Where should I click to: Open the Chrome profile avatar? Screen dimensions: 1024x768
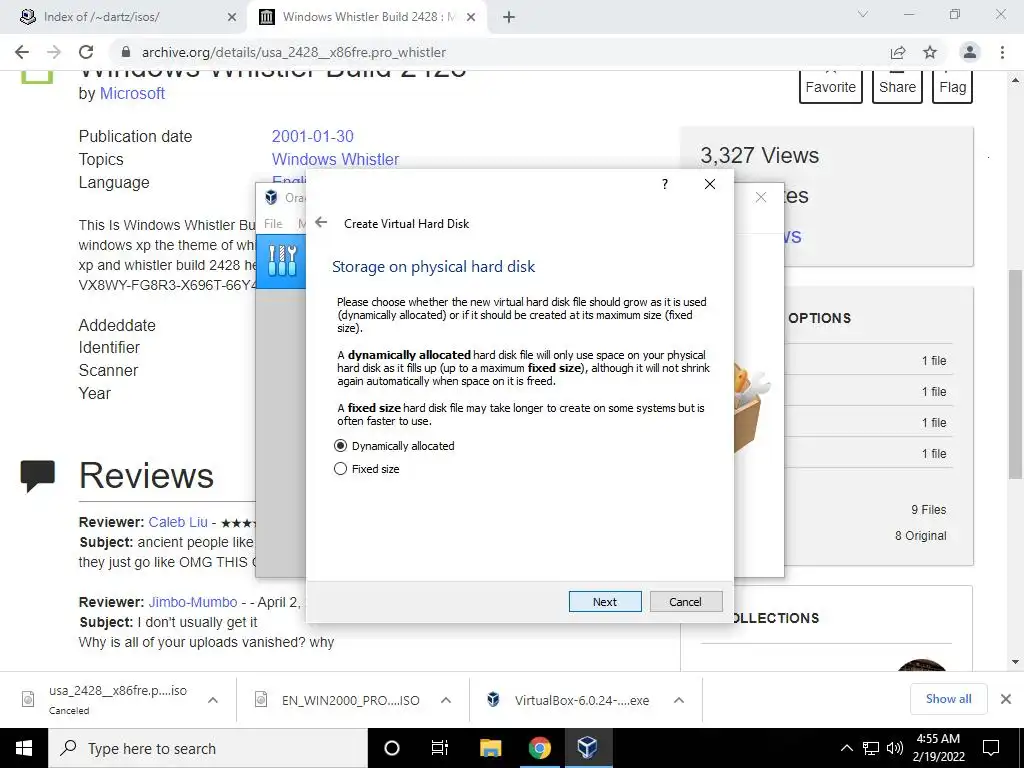point(970,52)
